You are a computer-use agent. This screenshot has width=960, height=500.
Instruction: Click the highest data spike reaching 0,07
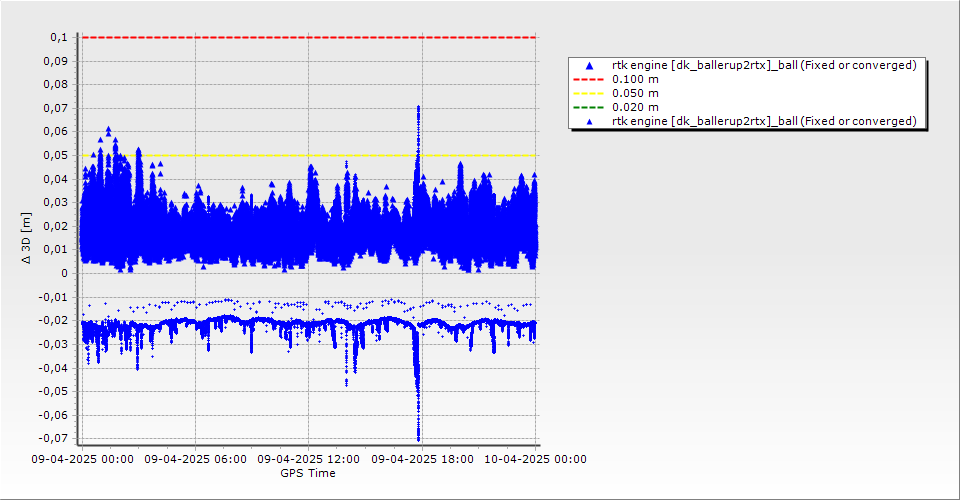coord(418,108)
